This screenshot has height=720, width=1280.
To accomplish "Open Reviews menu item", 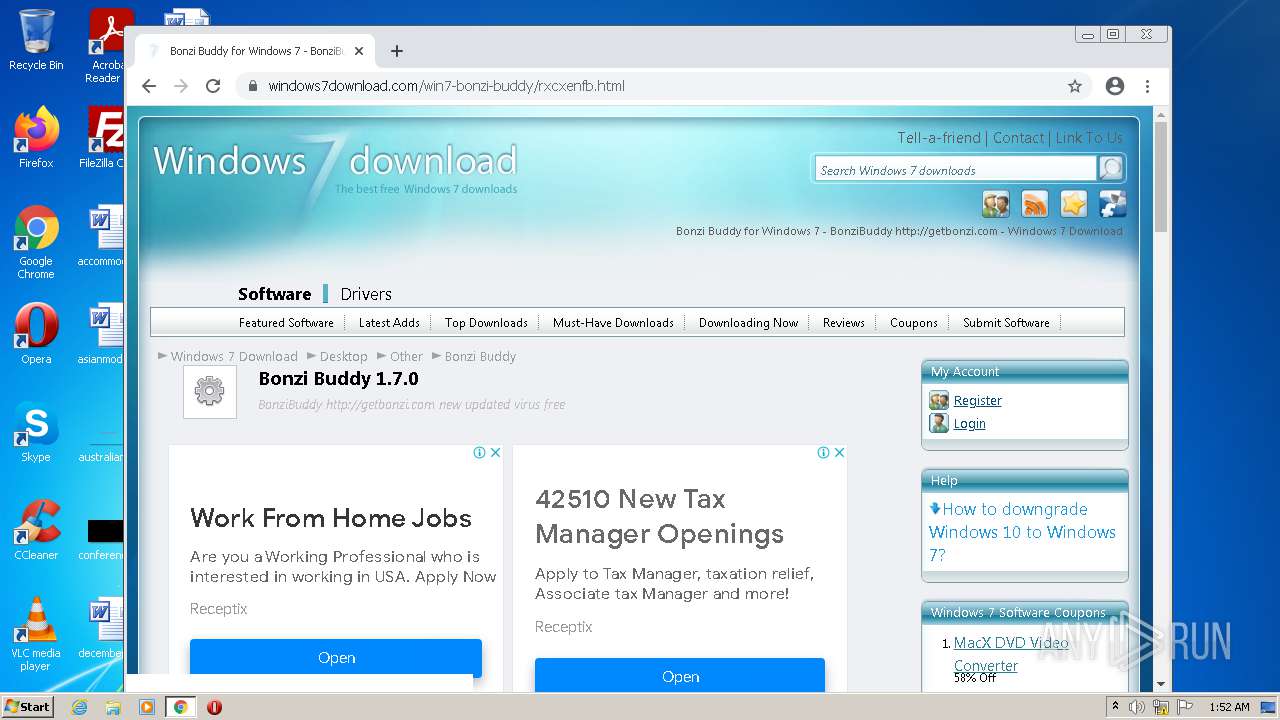I will click(x=844, y=323).
